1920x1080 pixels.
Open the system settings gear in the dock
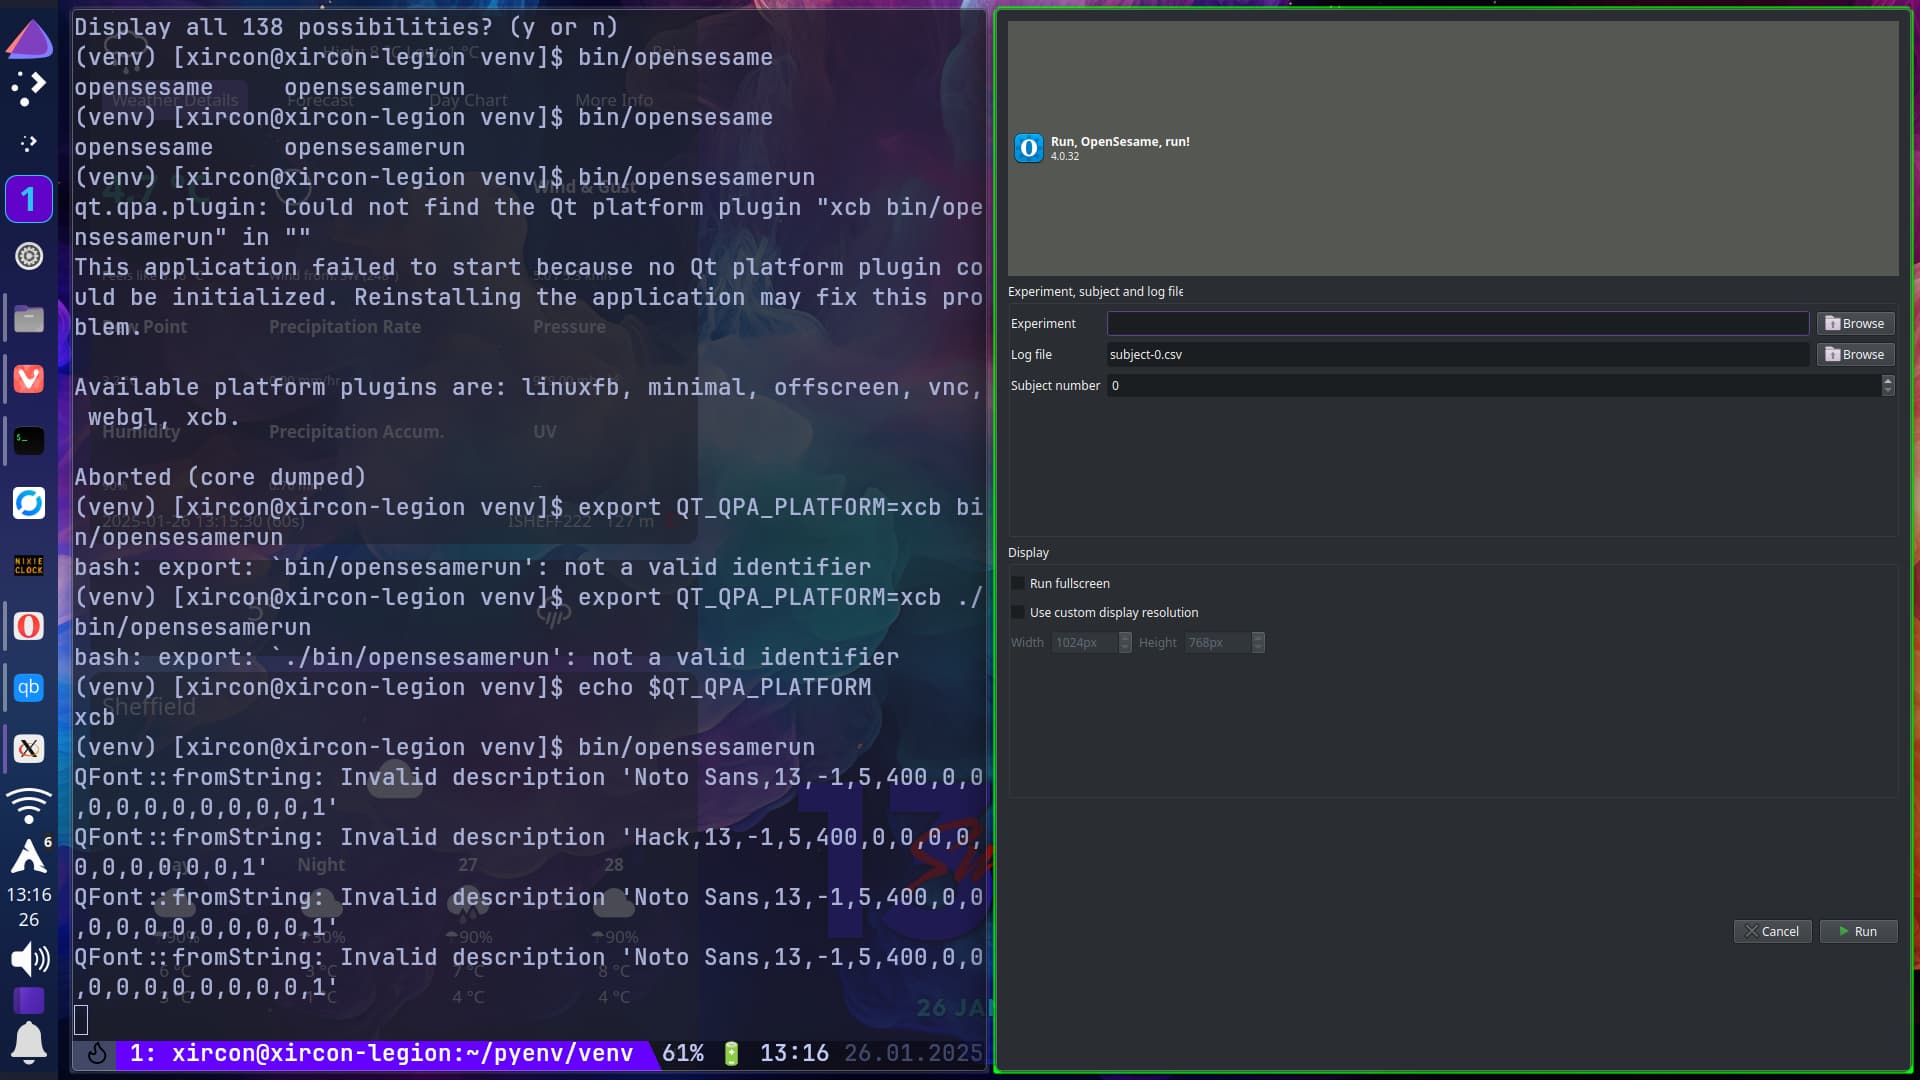(x=29, y=257)
